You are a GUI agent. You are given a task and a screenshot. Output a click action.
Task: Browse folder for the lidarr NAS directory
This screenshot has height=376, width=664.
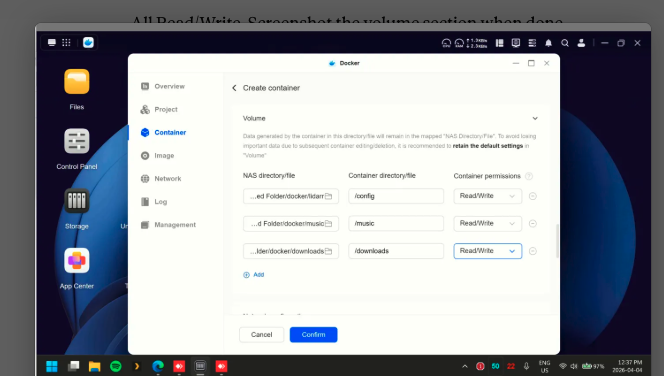tap(329, 196)
